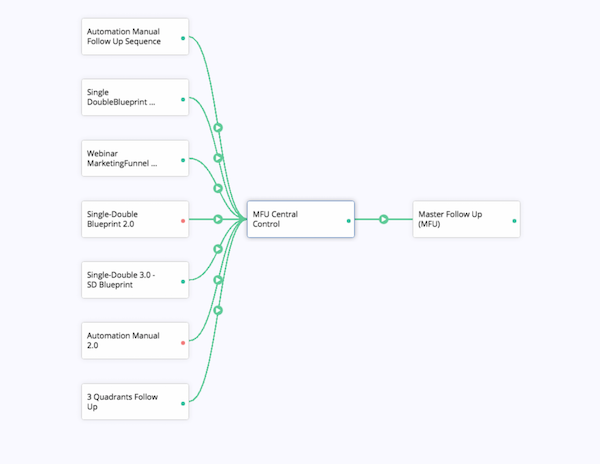
Task: Open the Master Follow Up (MFU) node
Action: [466, 219]
